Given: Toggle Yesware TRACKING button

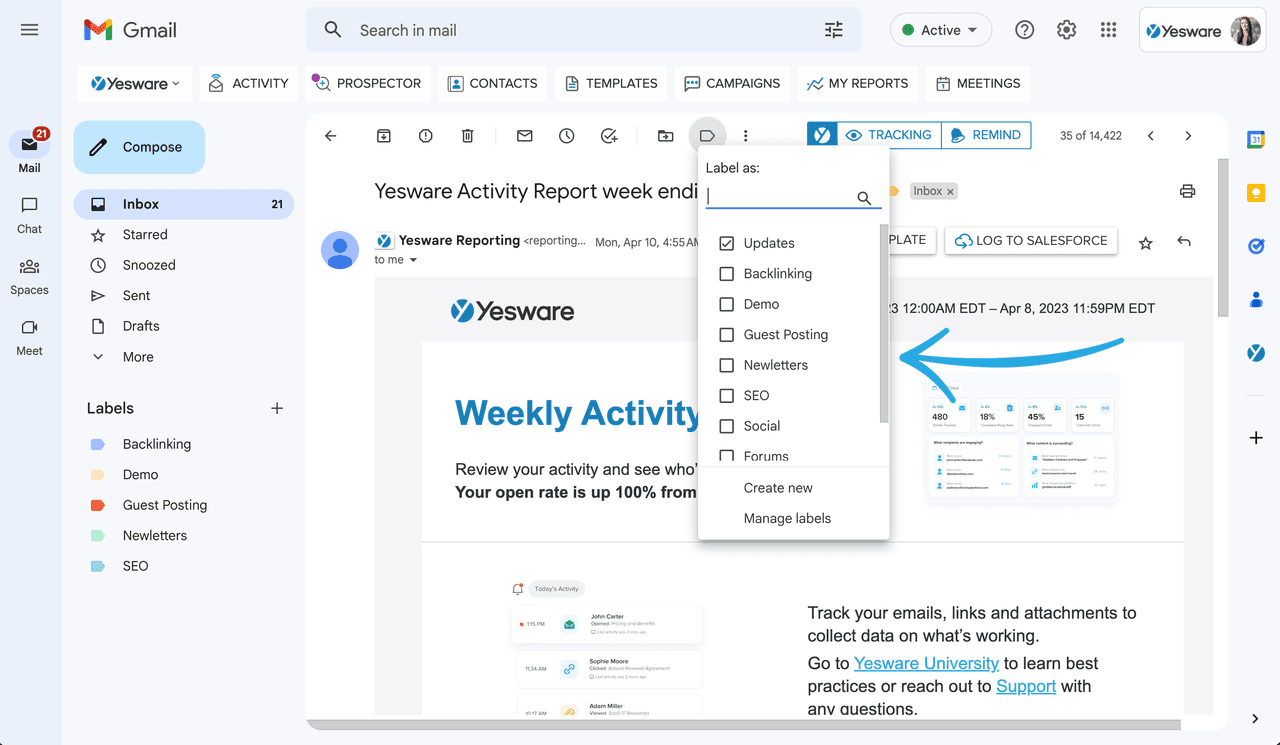Looking at the screenshot, I should (888, 135).
